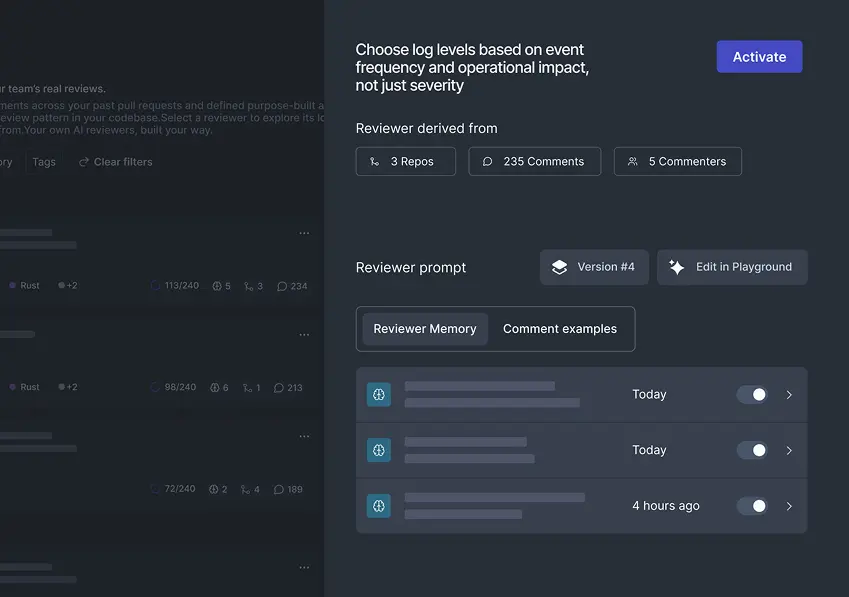Click the 234 comments count
The width and height of the screenshot is (849, 597).
tap(292, 286)
